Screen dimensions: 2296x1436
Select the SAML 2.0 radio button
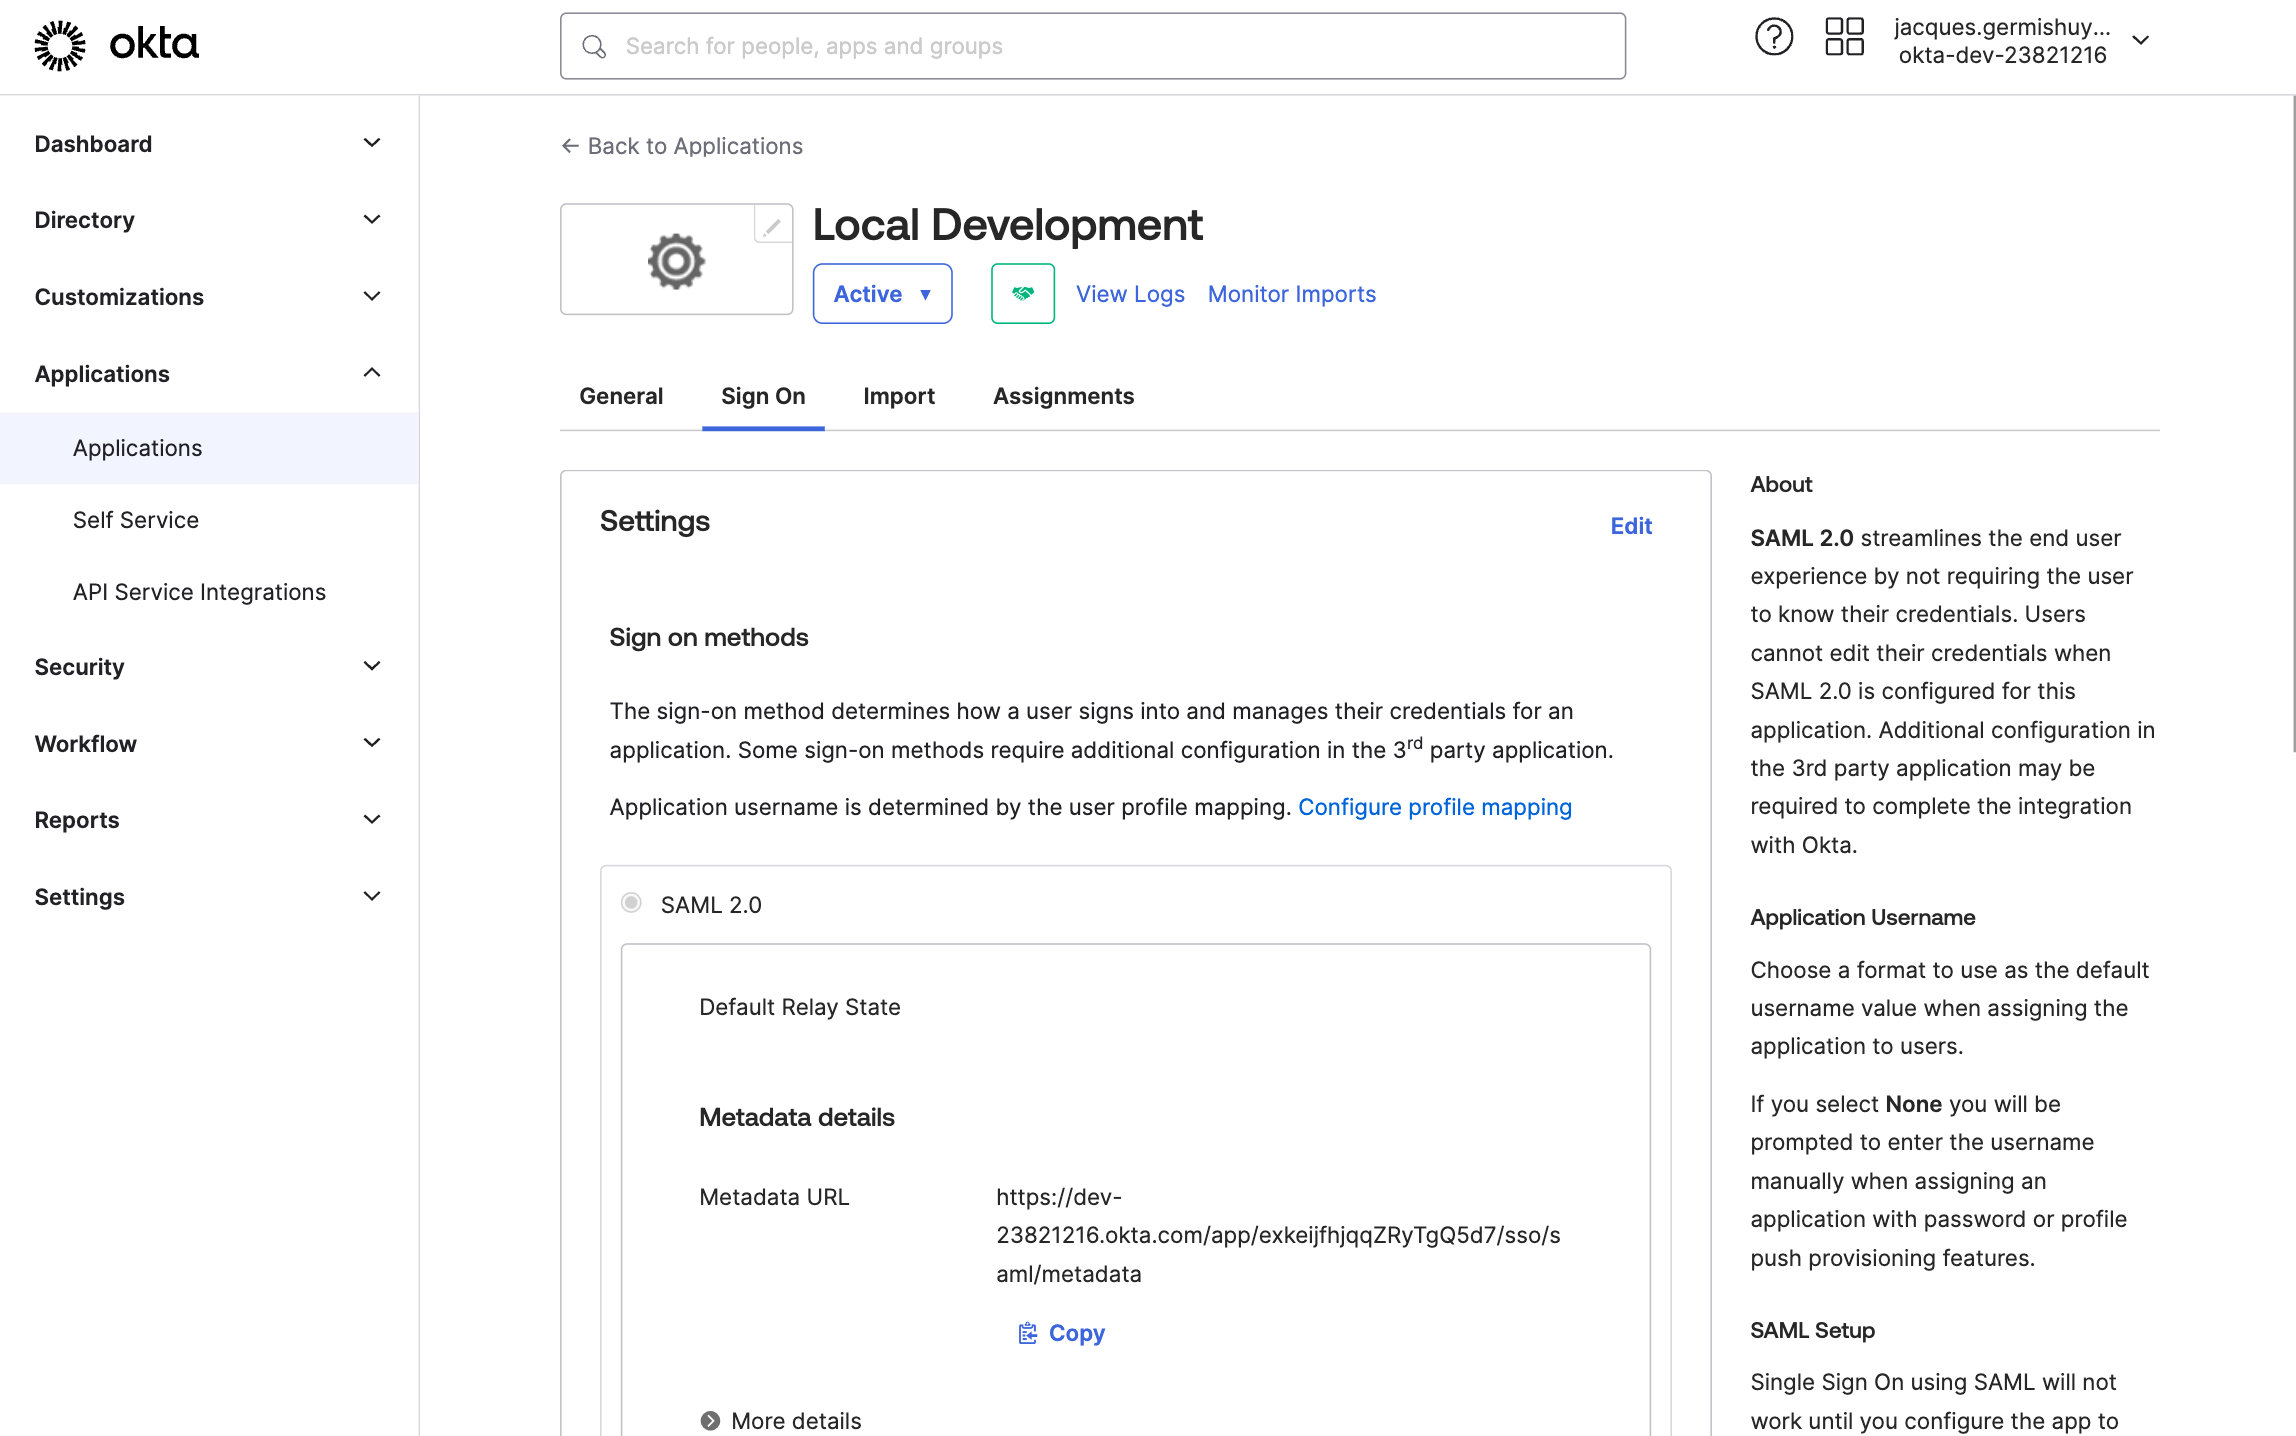(631, 903)
